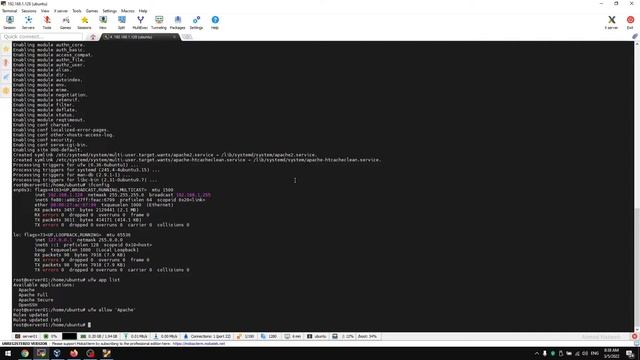Follow the mobaxterm.mobatek.net link
This screenshot has height=360, width=640.
[x=199, y=344]
